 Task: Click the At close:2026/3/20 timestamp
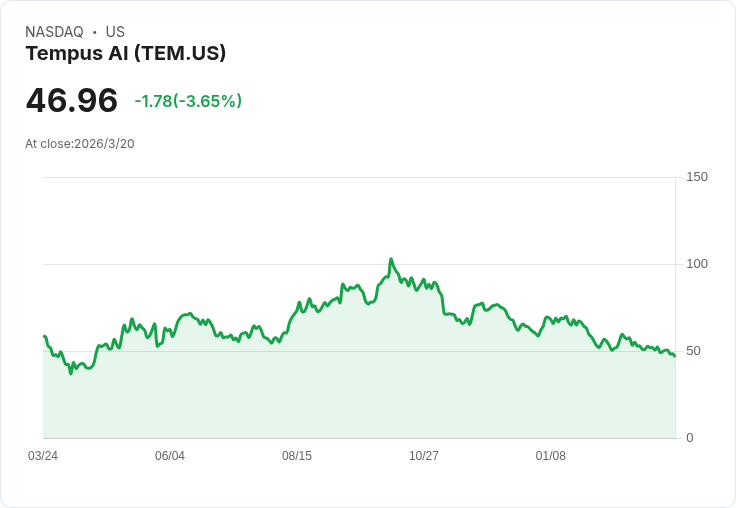coord(80,144)
